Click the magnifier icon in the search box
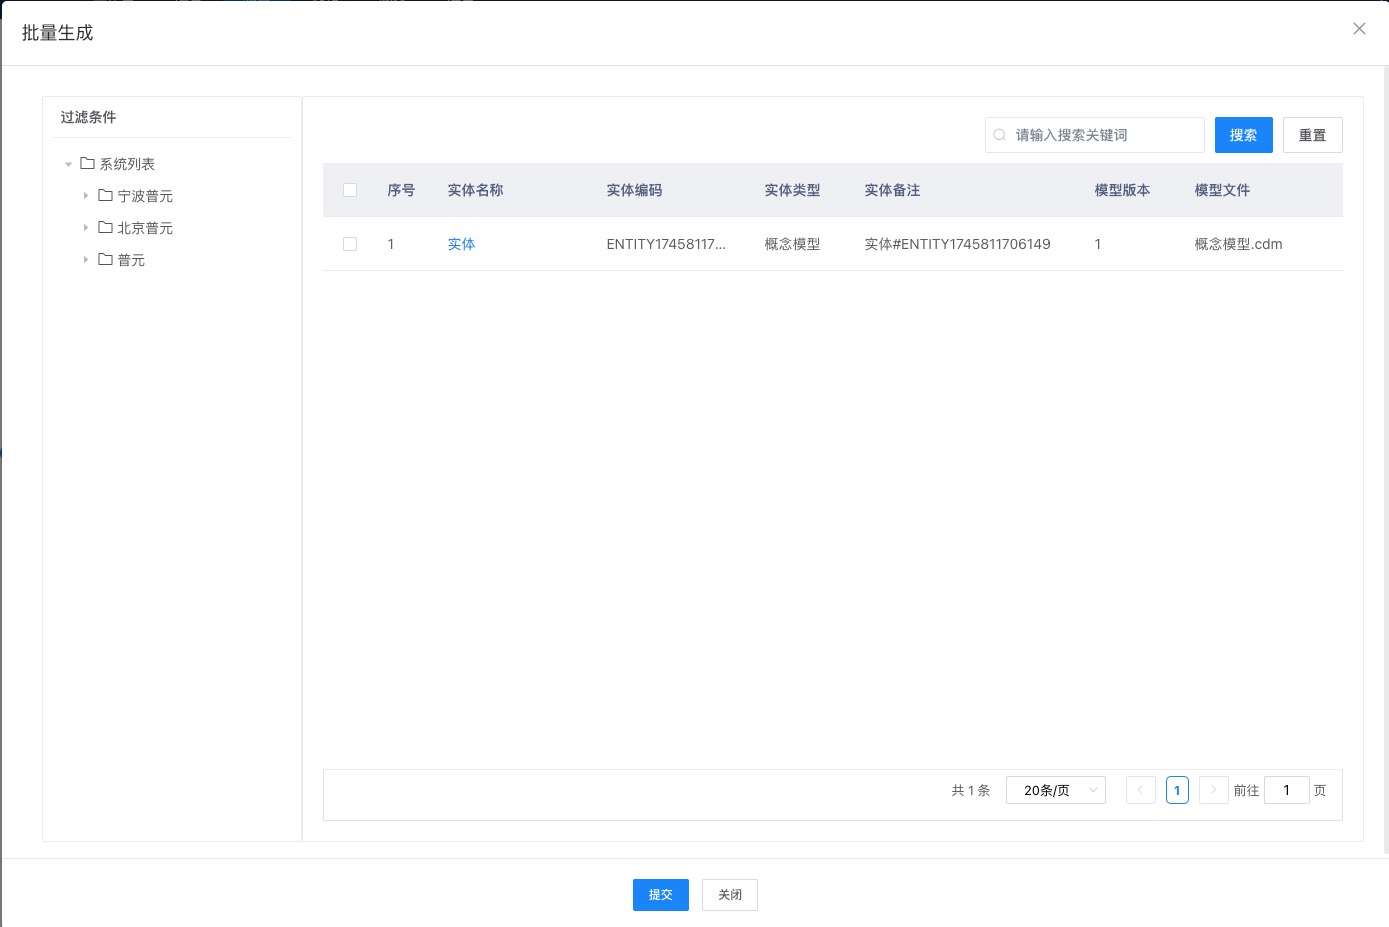 [x=1000, y=134]
